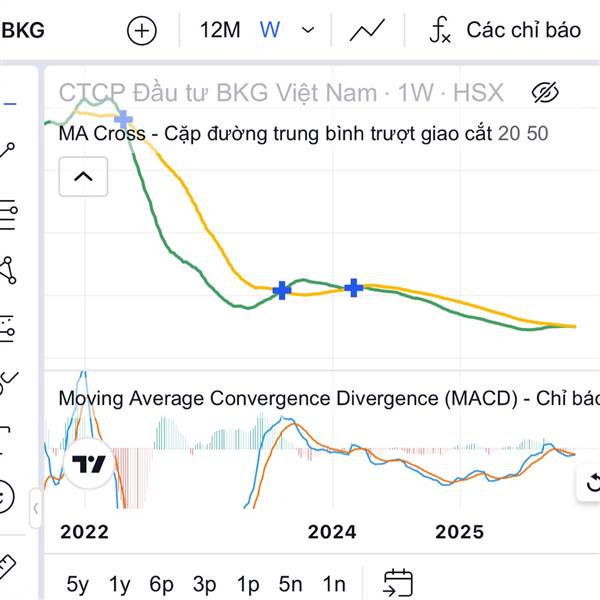Screen dimensions: 600x600
Task: Open the line chart style selector
Action: pyautogui.click(x=367, y=30)
